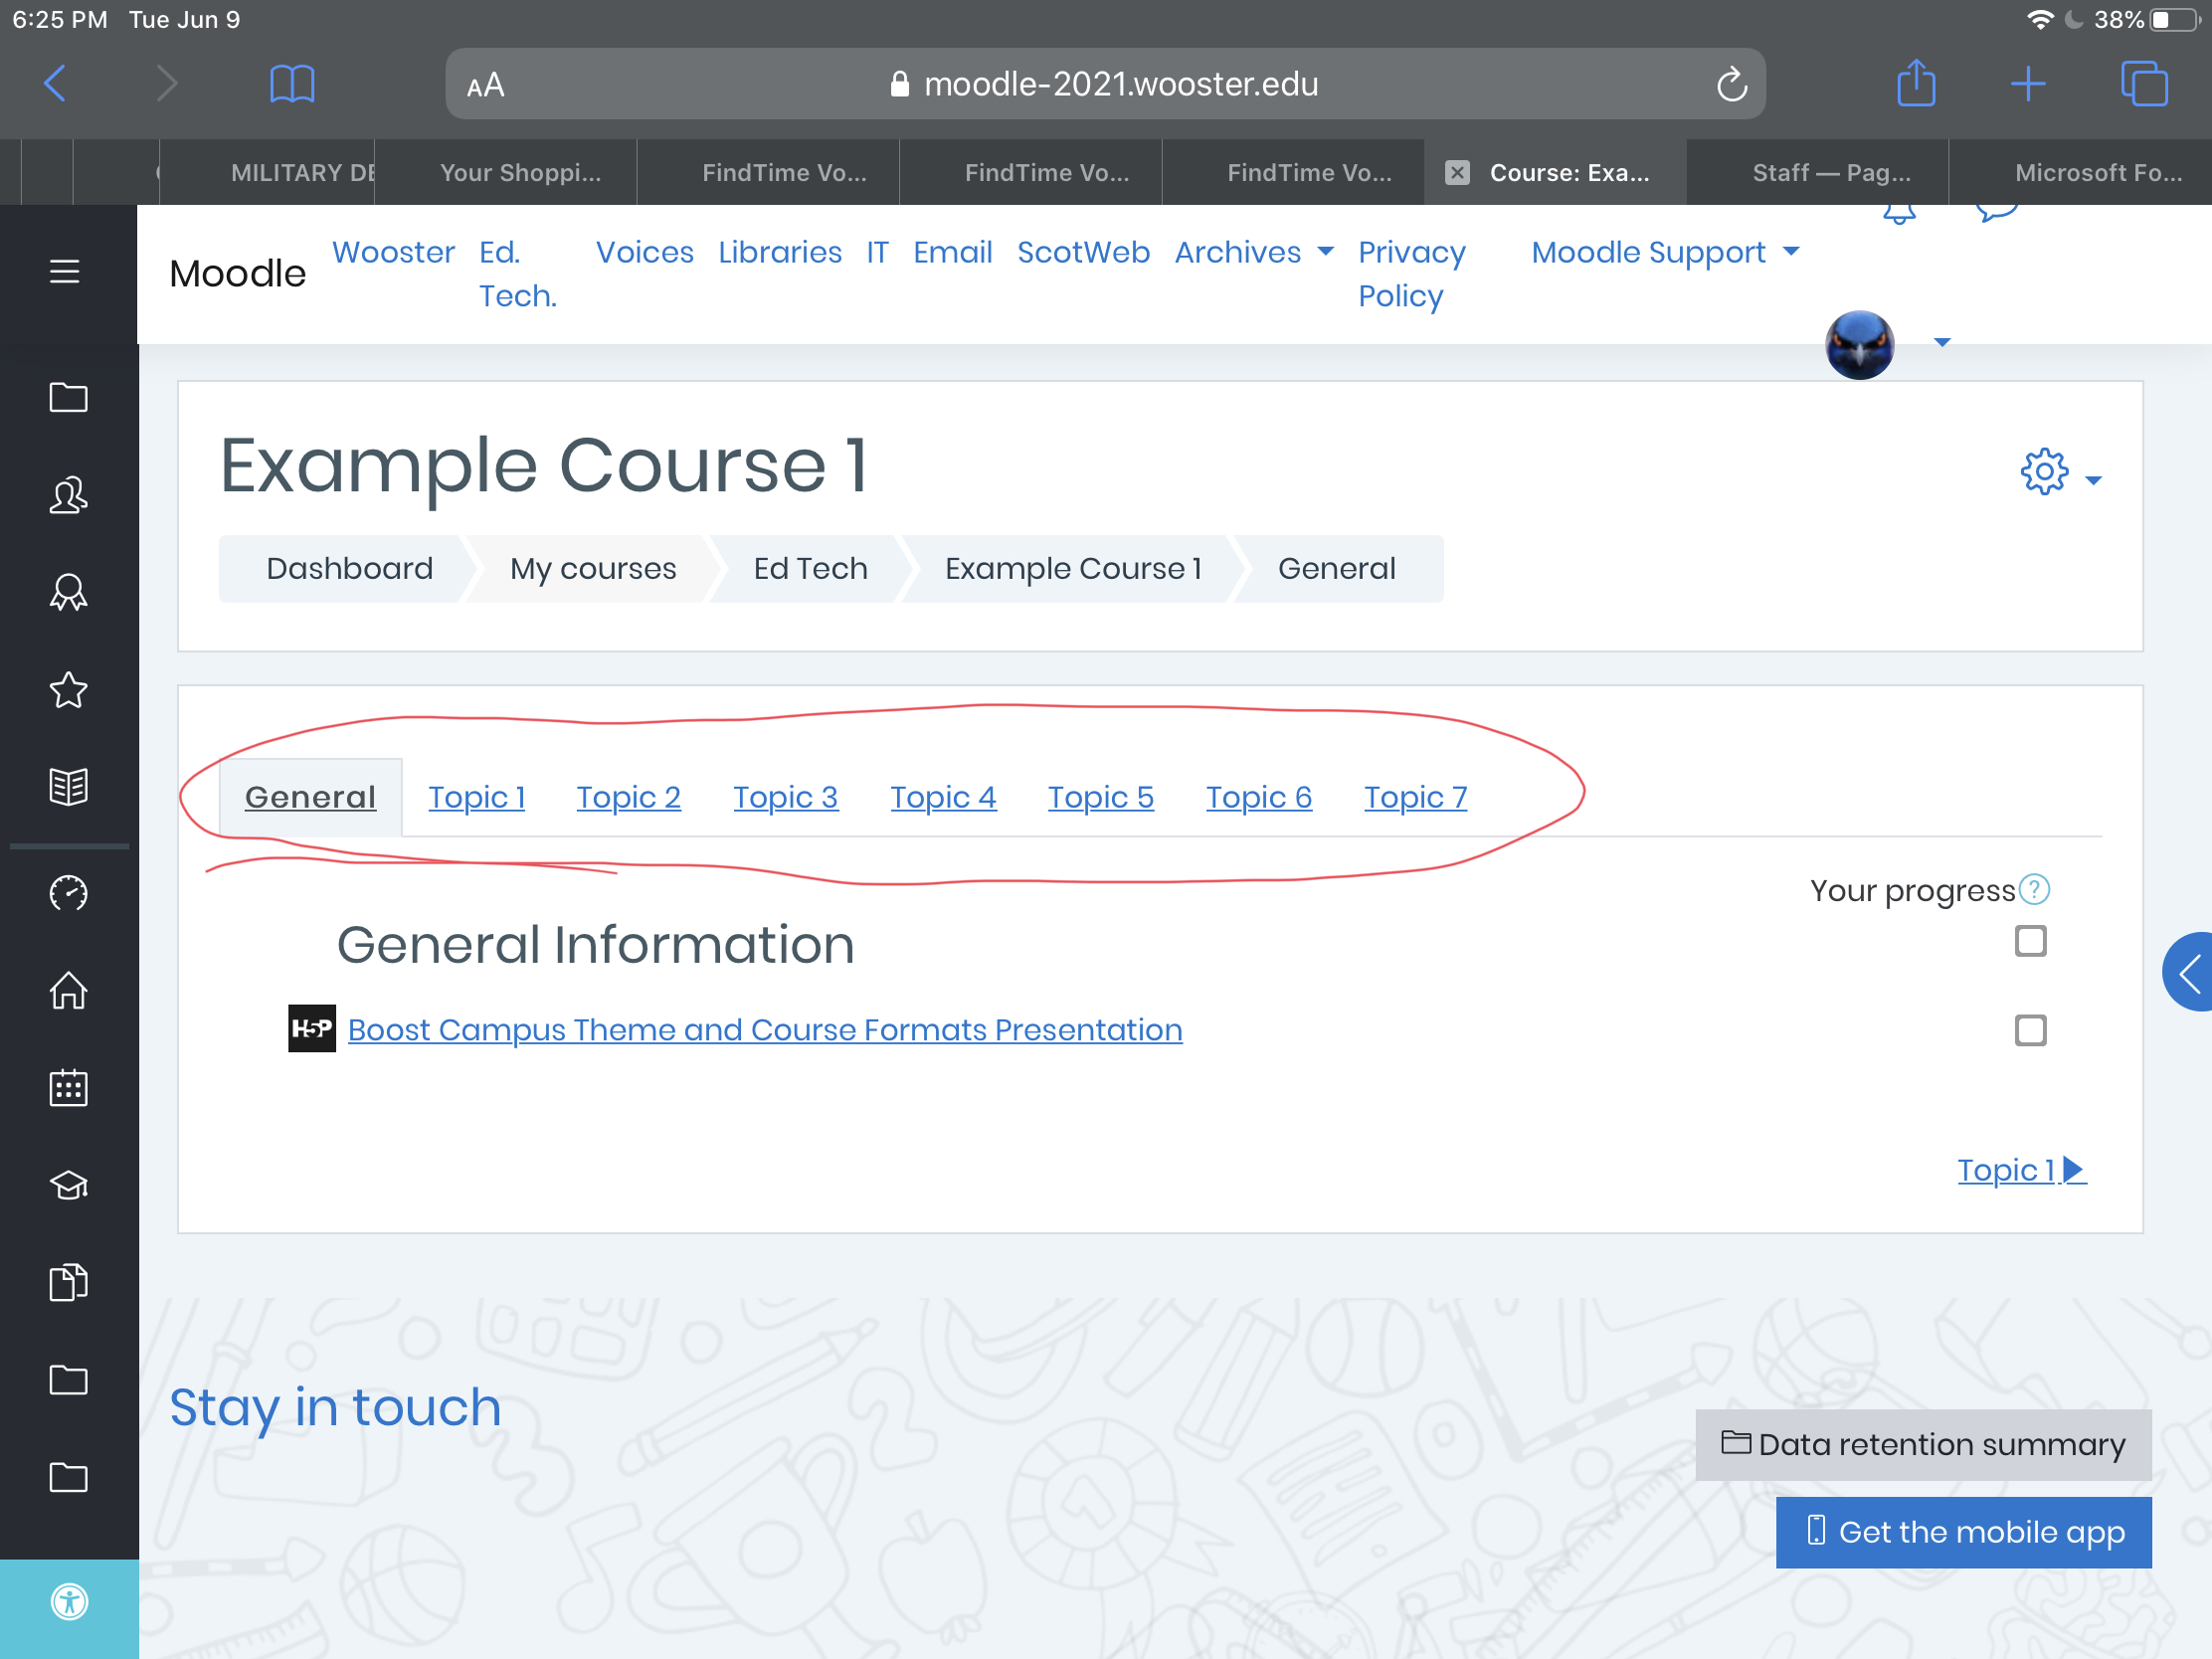2212x1659 pixels.
Task: Click the awards/badge icon in sidebar
Action: tap(70, 593)
